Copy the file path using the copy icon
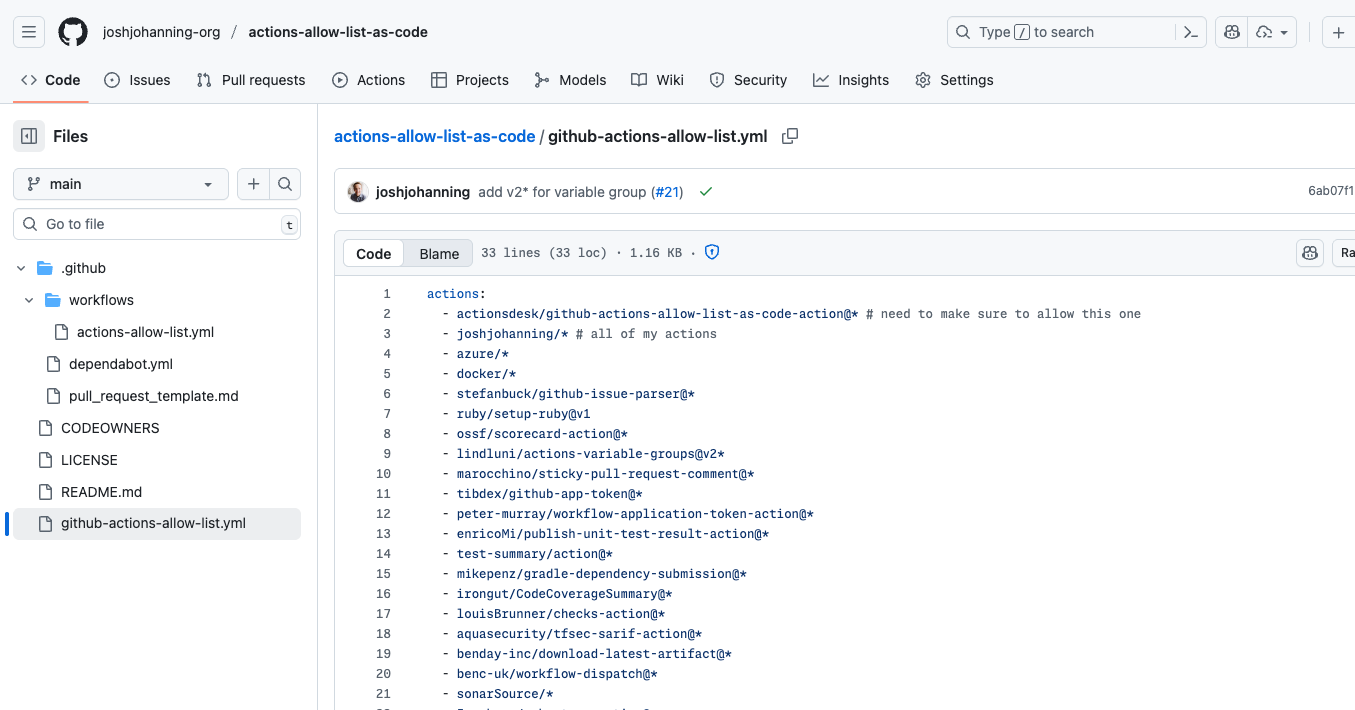1355x710 pixels. [790, 136]
